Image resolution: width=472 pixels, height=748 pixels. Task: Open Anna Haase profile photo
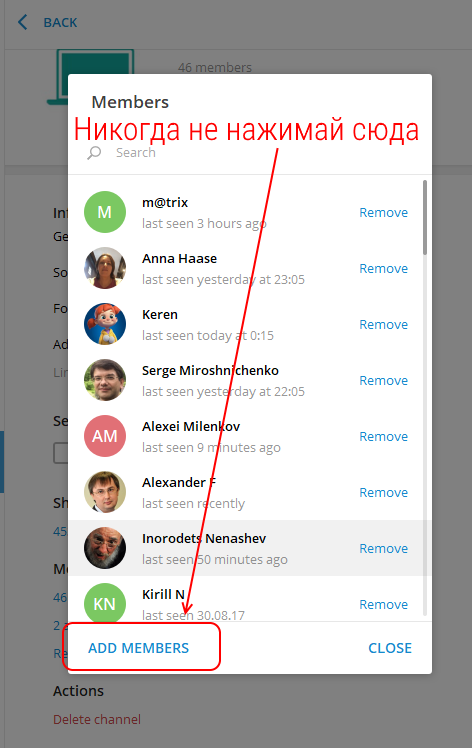click(x=105, y=268)
